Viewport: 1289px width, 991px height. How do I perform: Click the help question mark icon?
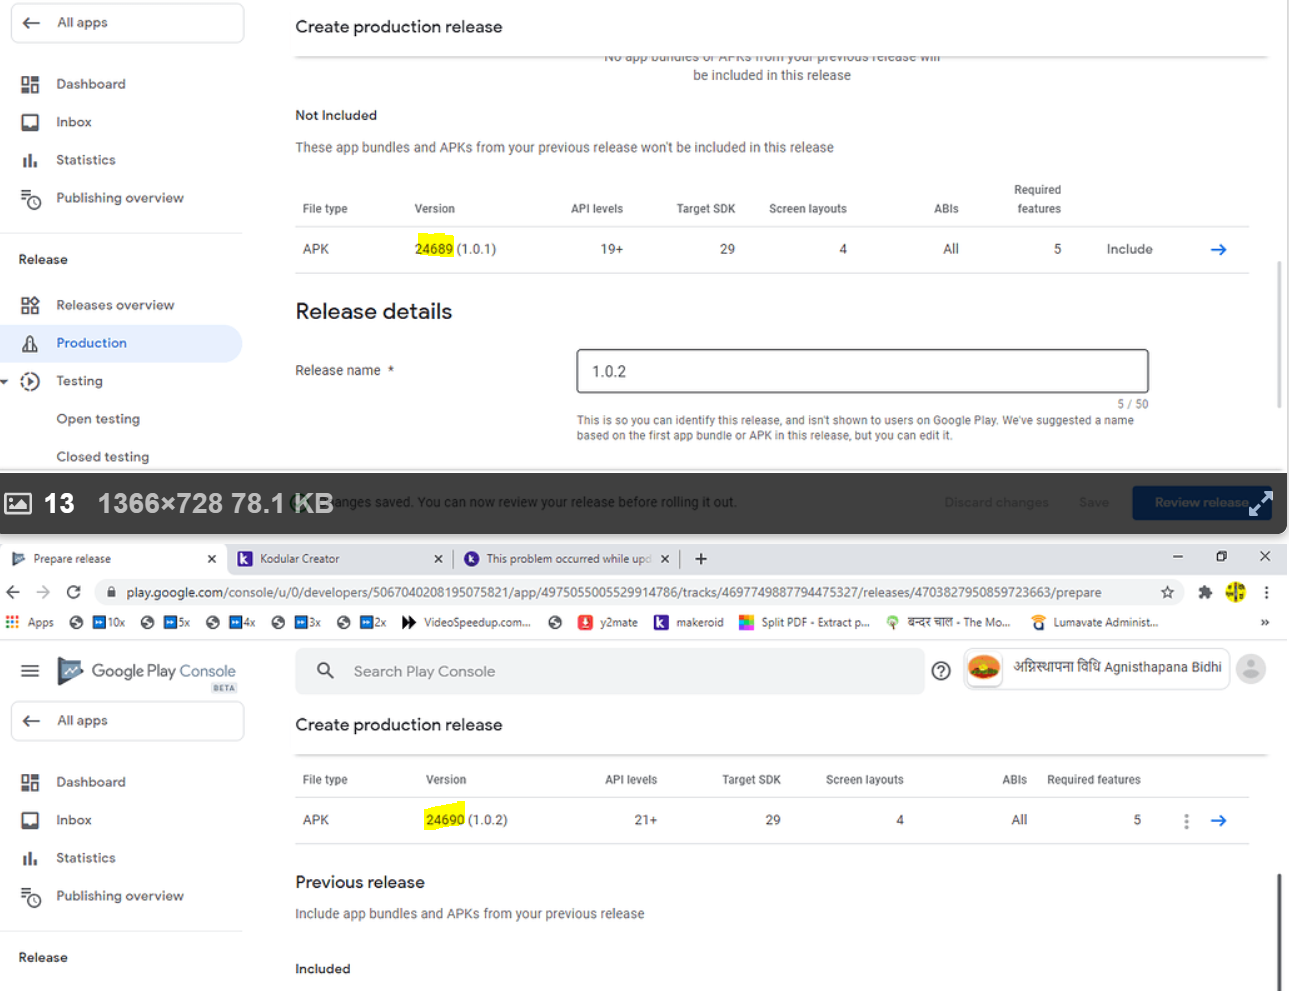(x=940, y=671)
